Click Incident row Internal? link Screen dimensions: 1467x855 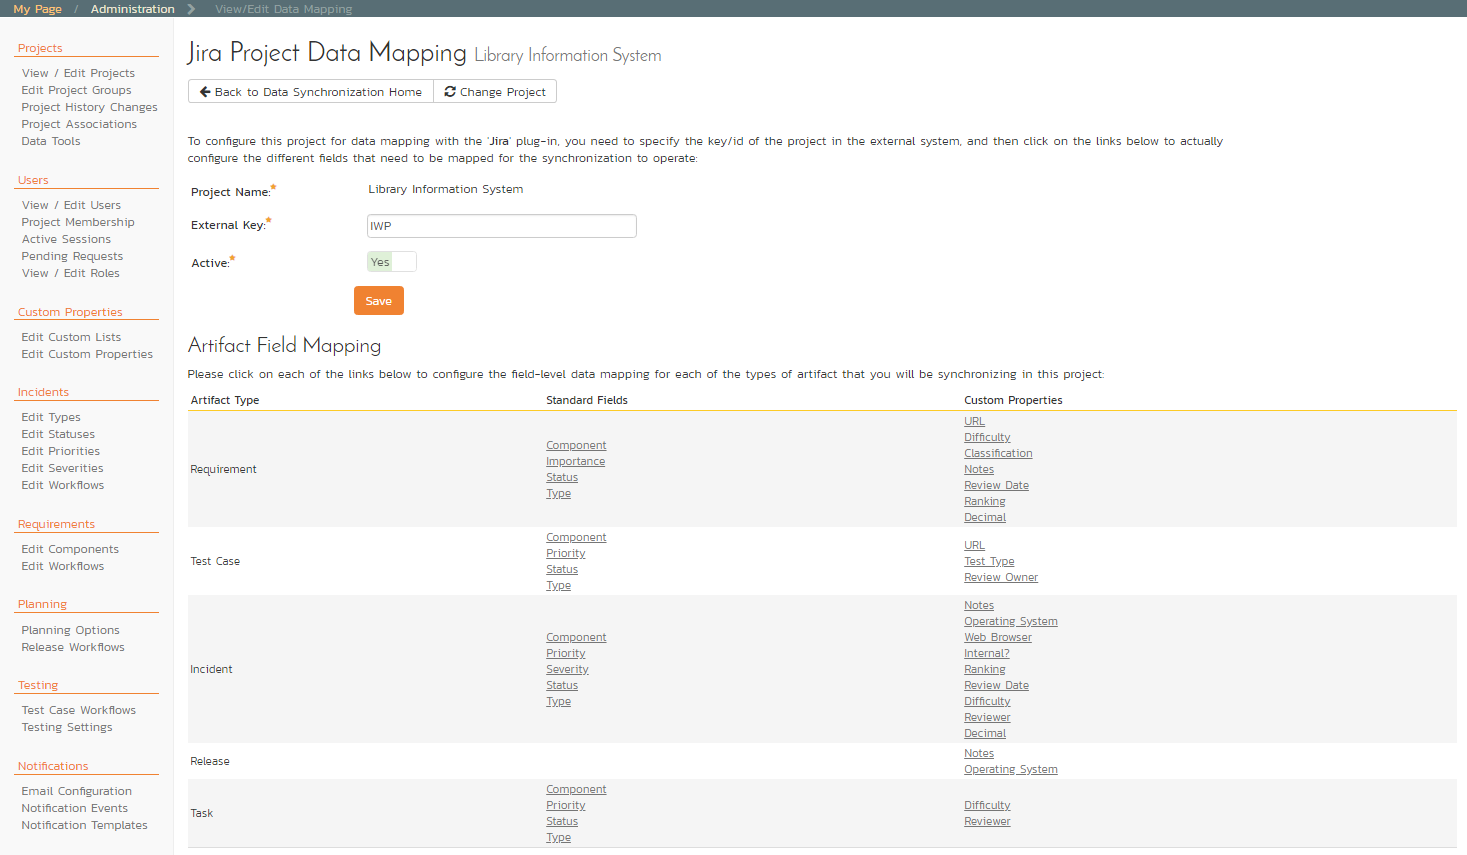coord(987,653)
